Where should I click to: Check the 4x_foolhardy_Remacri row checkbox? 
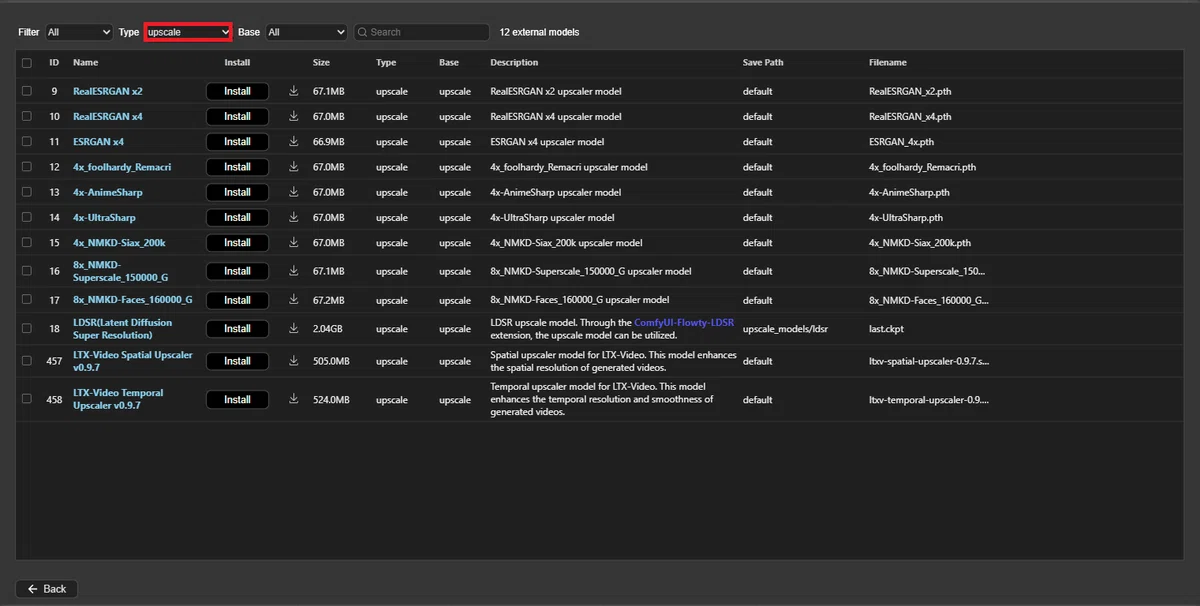point(27,167)
